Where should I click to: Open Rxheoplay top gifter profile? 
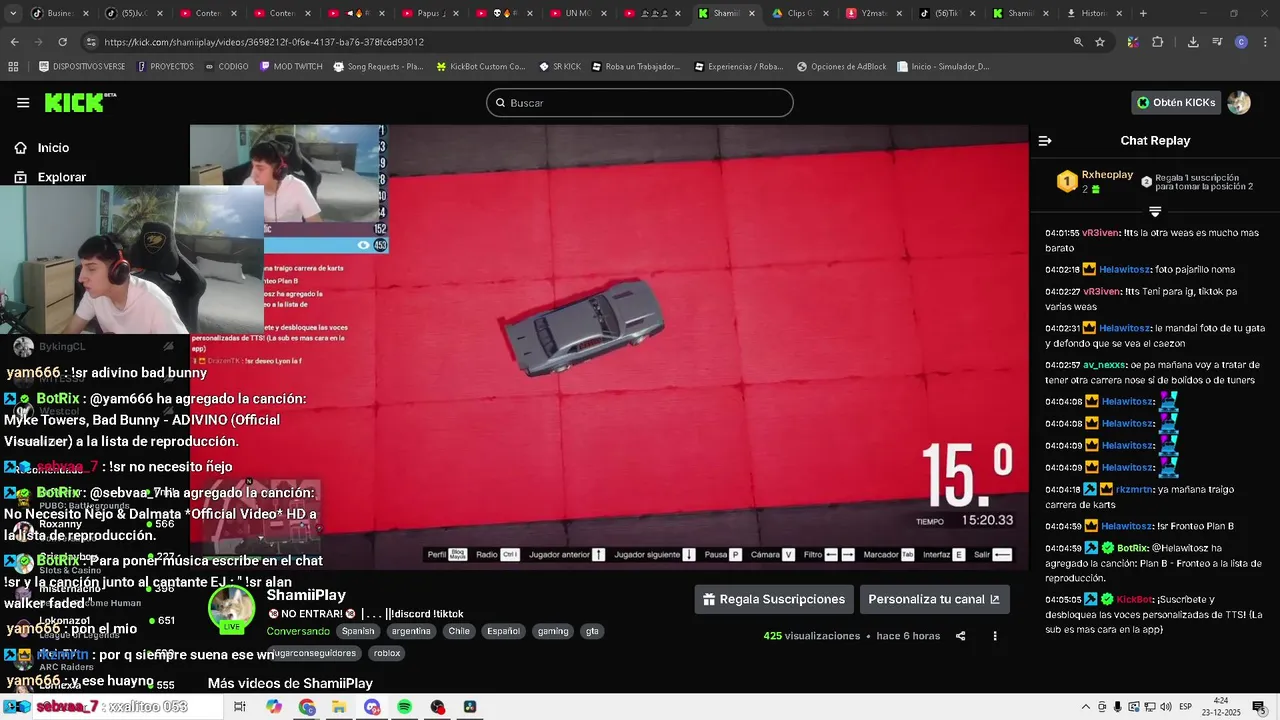pos(1107,175)
